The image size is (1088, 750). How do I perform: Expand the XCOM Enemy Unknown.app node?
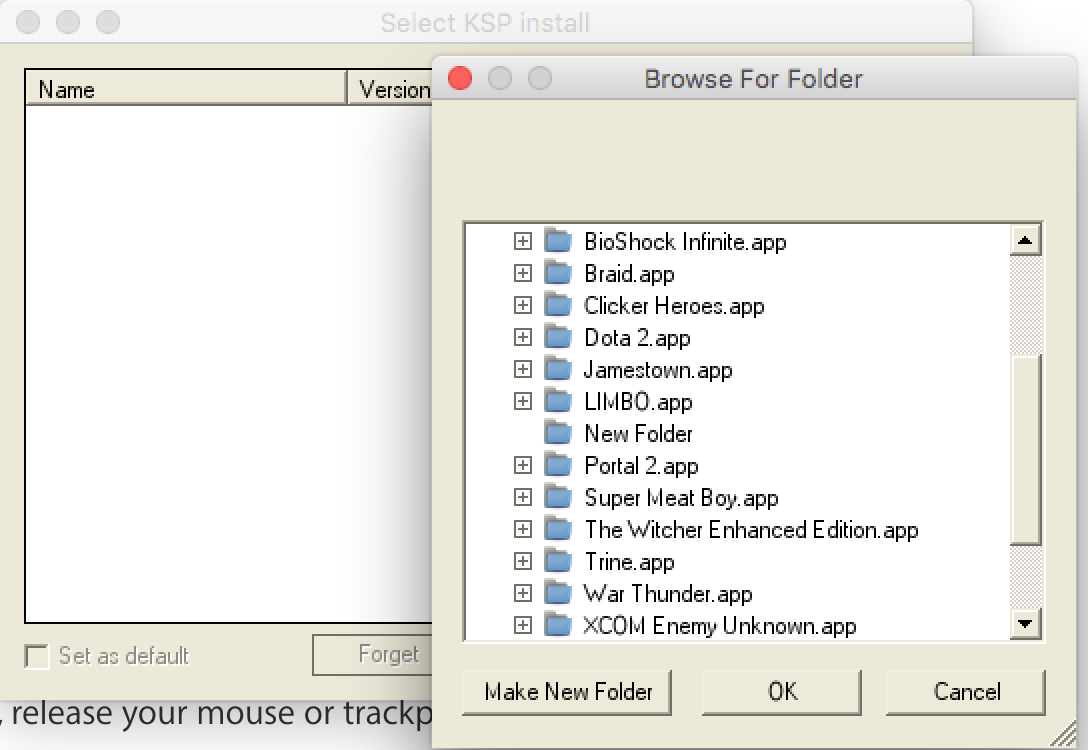point(522,624)
